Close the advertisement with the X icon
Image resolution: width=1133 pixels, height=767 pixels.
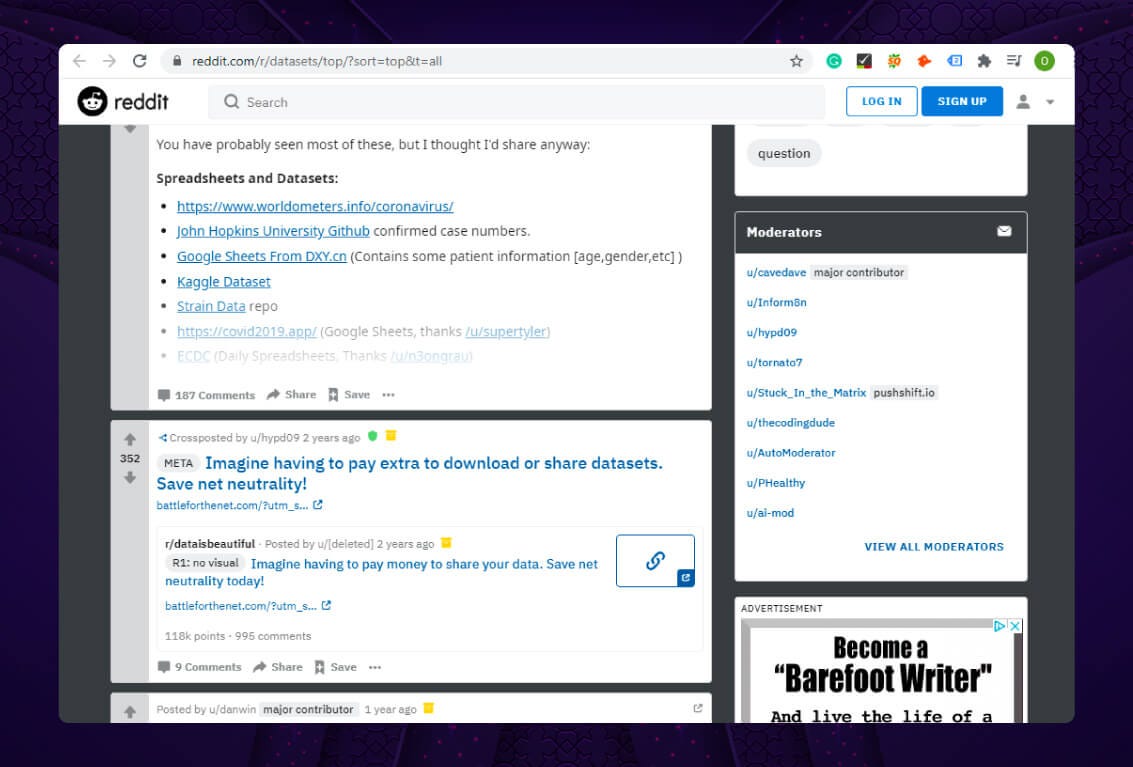[x=1014, y=626]
